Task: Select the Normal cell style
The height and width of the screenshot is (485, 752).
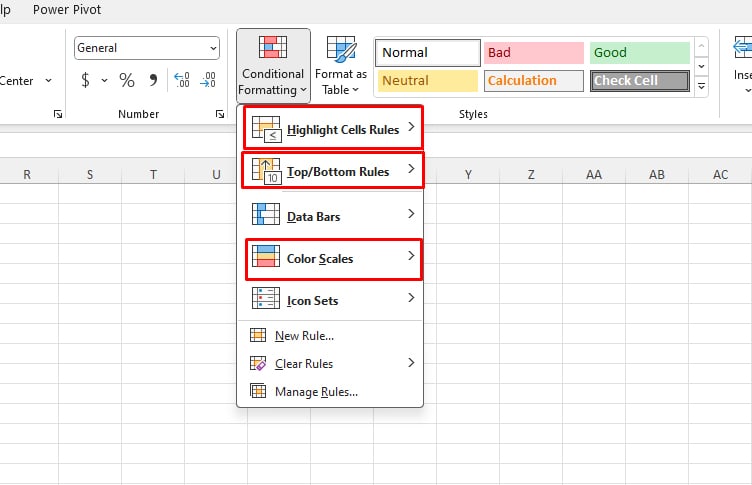Action: pos(428,52)
